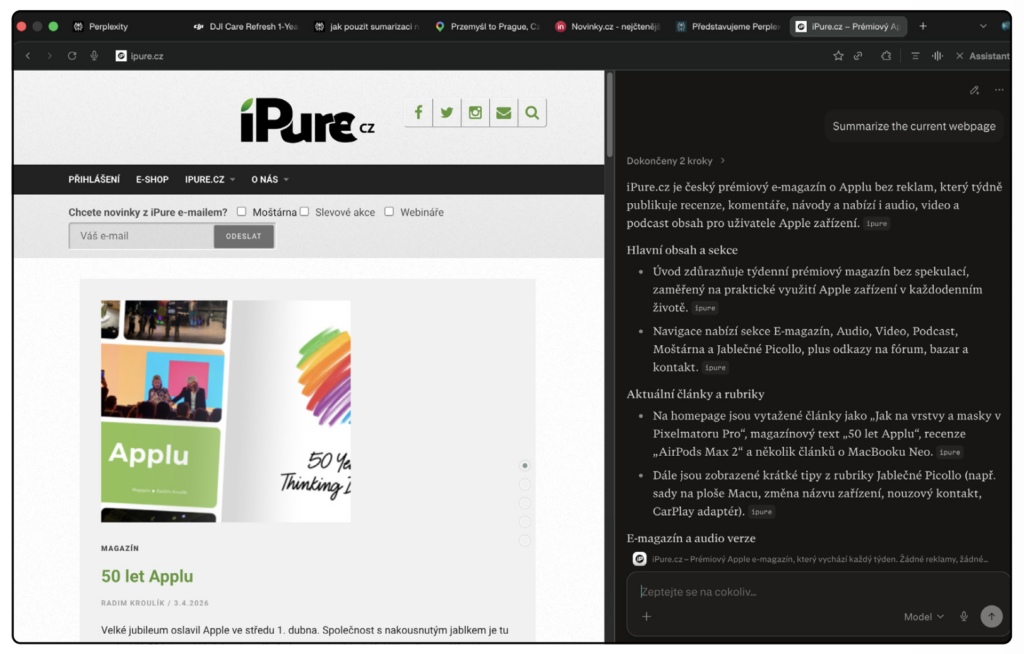Image resolution: width=1024 pixels, height=654 pixels.
Task: Open the O NÁS menu dropdown
Action: pyautogui.click(x=270, y=180)
